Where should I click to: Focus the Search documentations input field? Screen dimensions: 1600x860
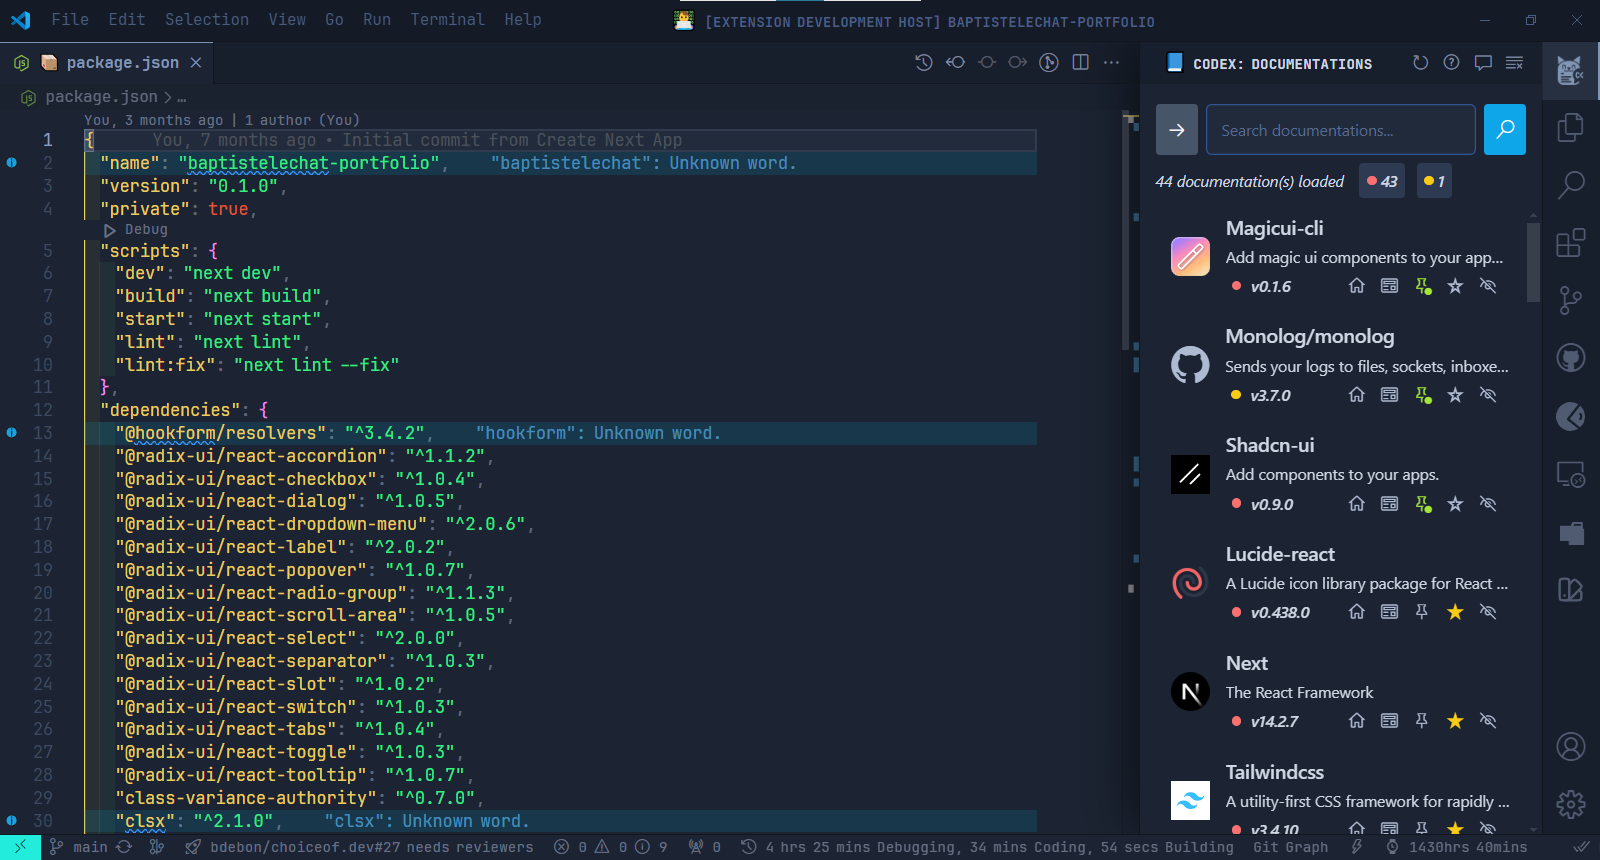1340,130
